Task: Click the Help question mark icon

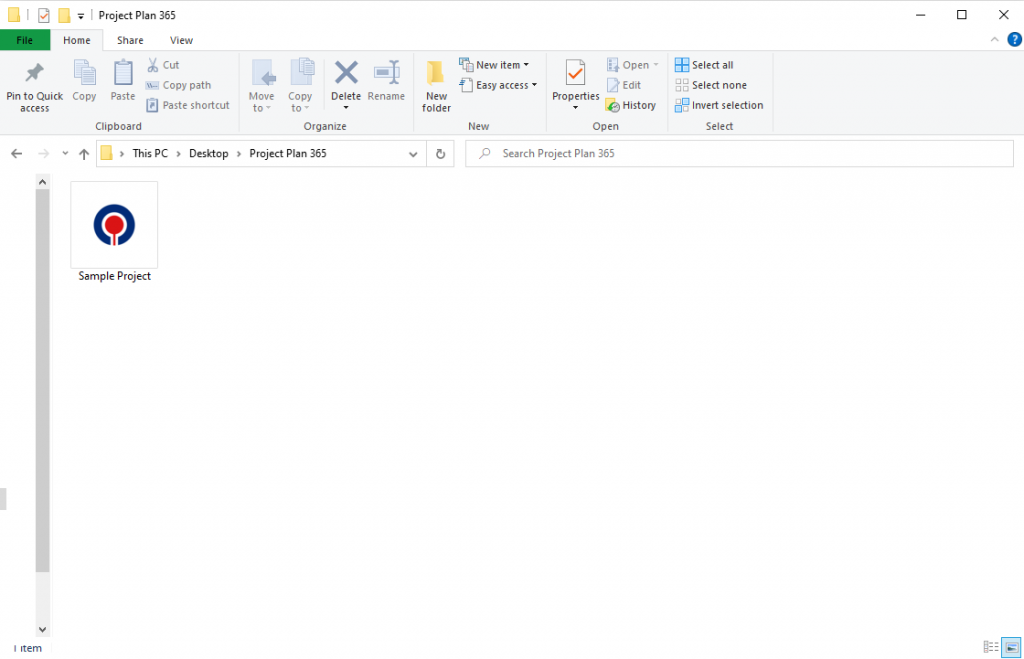Action: tap(1014, 40)
